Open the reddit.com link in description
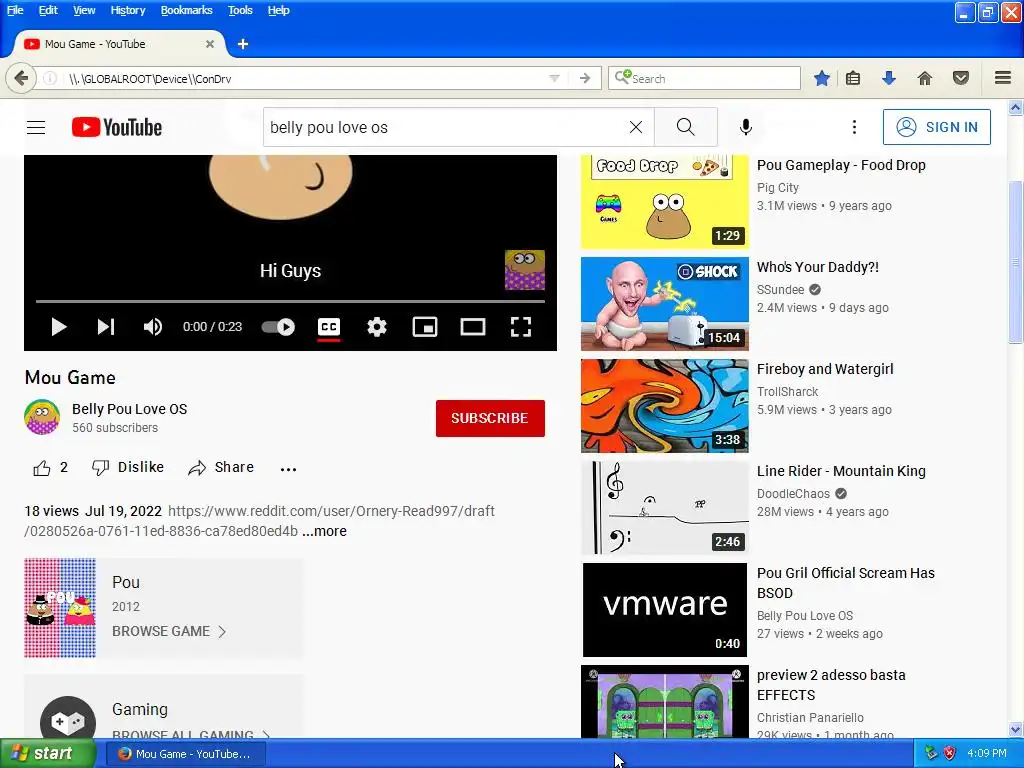The width and height of the screenshot is (1024, 768). [259, 521]
